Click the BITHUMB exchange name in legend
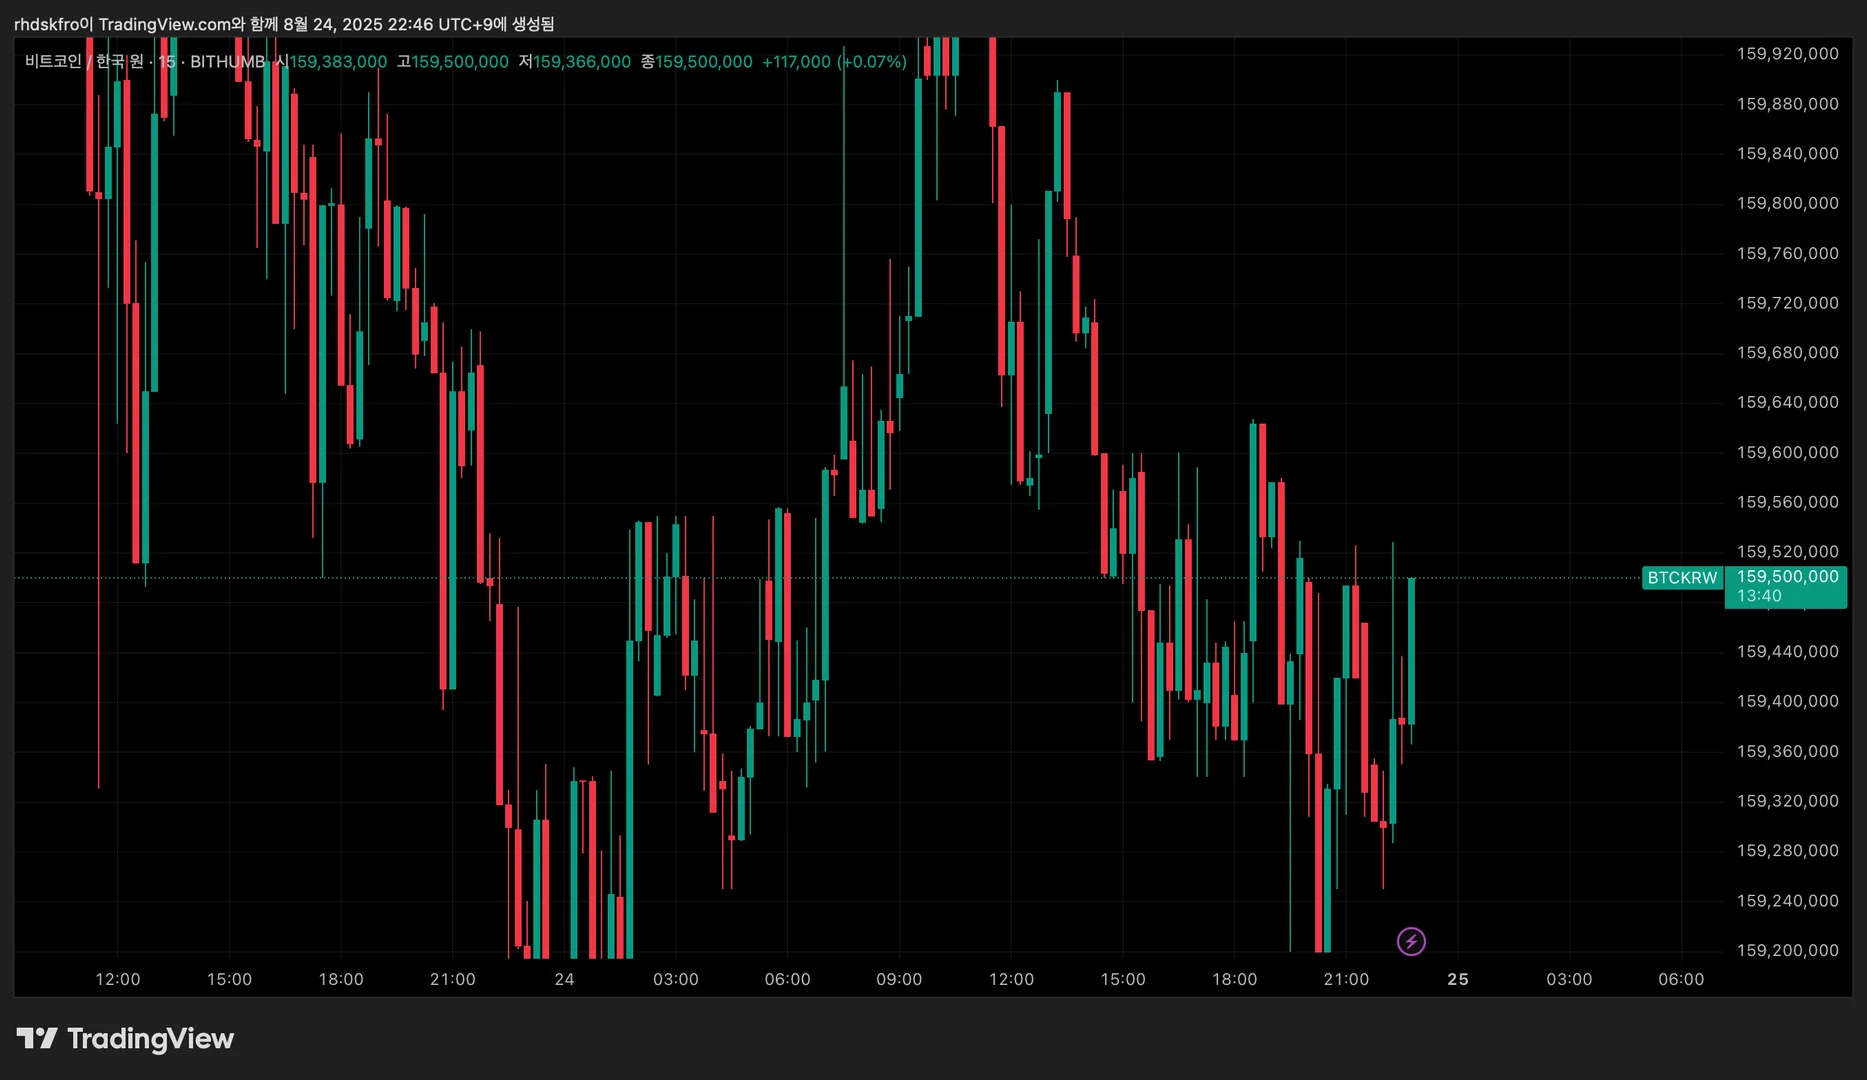 (228, 62)
